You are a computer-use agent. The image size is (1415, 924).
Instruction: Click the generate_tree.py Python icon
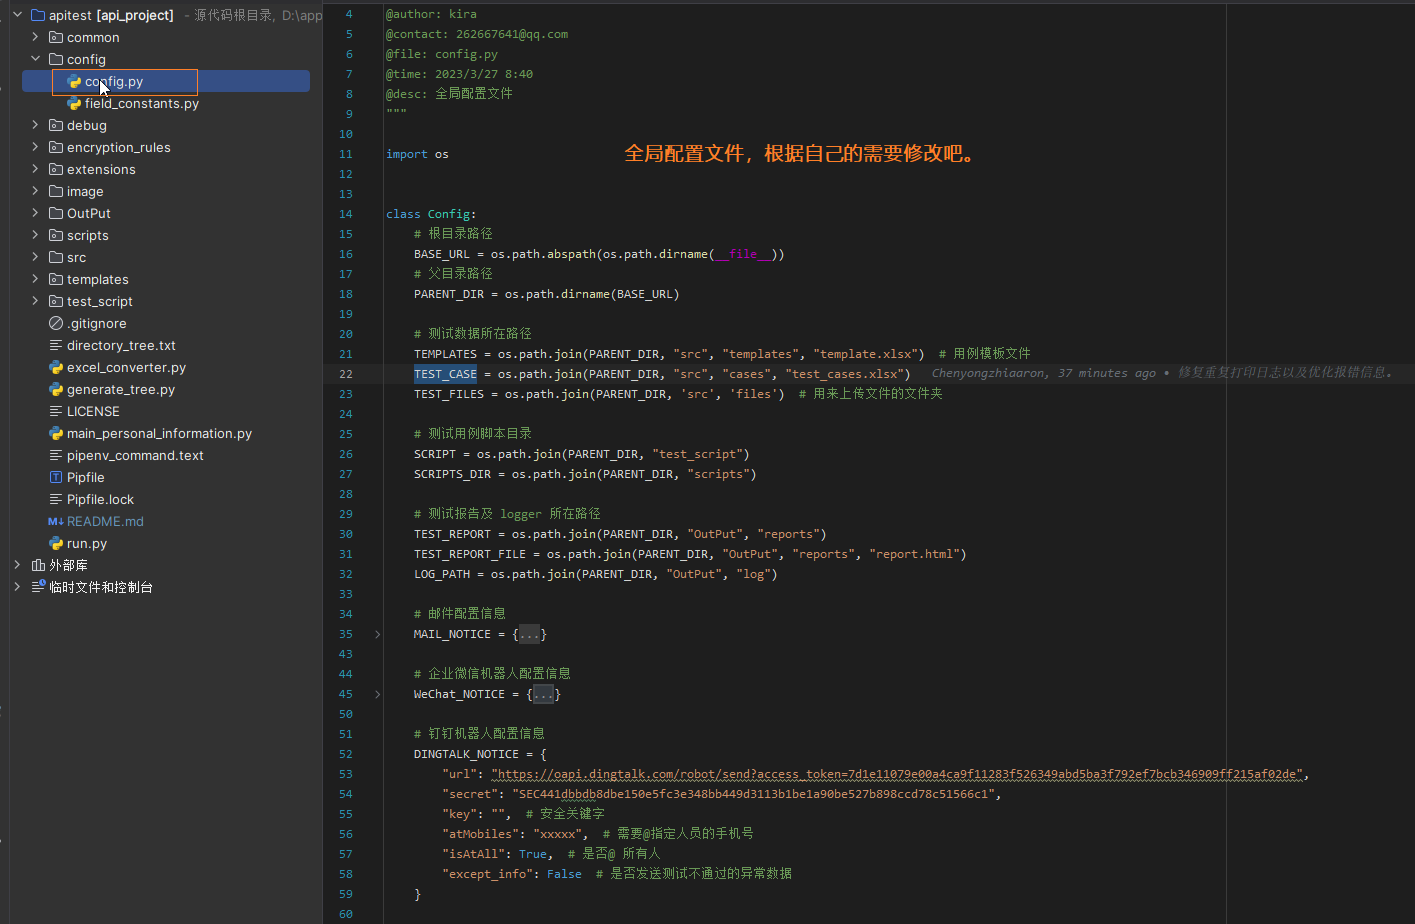56,389
